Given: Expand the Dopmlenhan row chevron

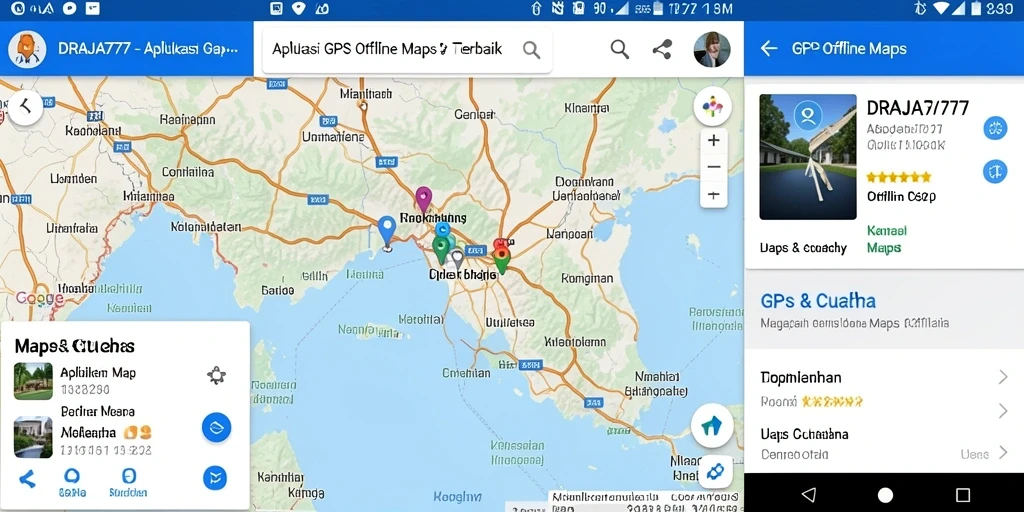Looking at the screenshot, I should [x=1003, y=377].
